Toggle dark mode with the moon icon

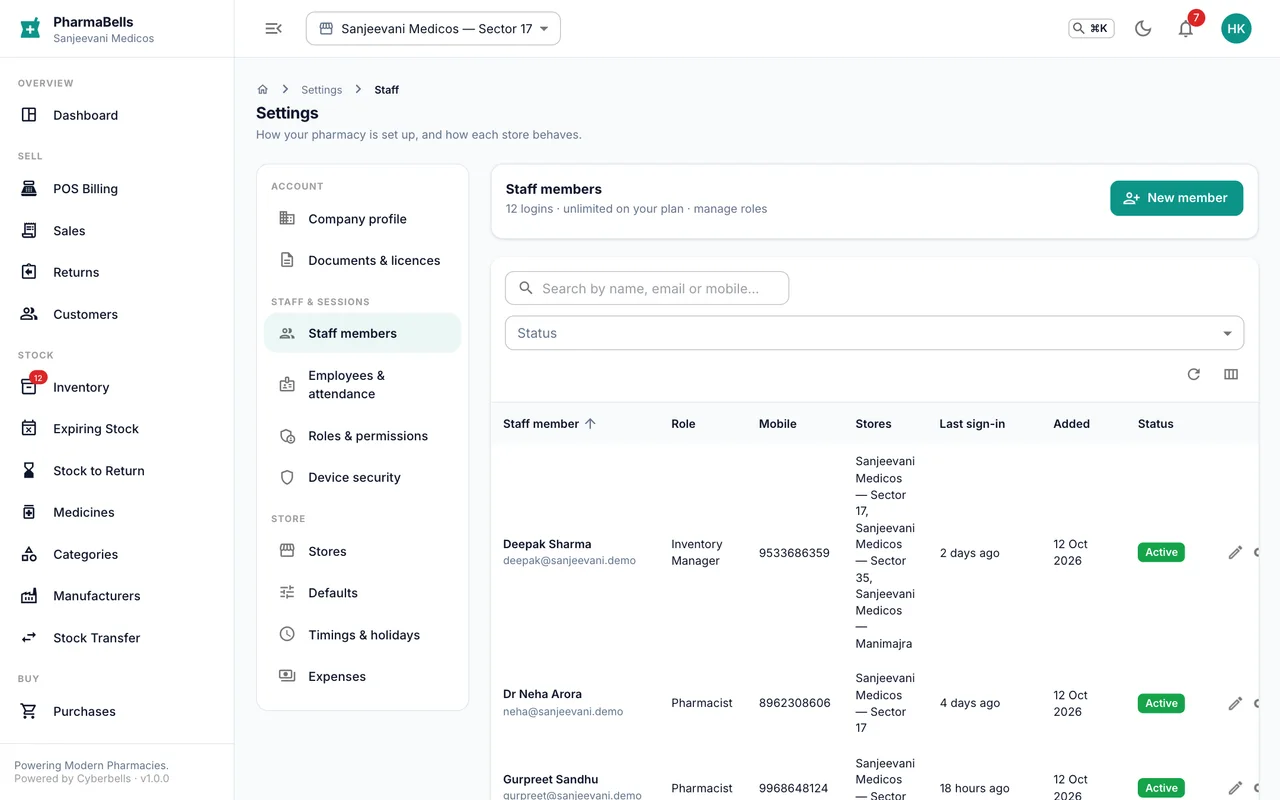coord(1143,29)
